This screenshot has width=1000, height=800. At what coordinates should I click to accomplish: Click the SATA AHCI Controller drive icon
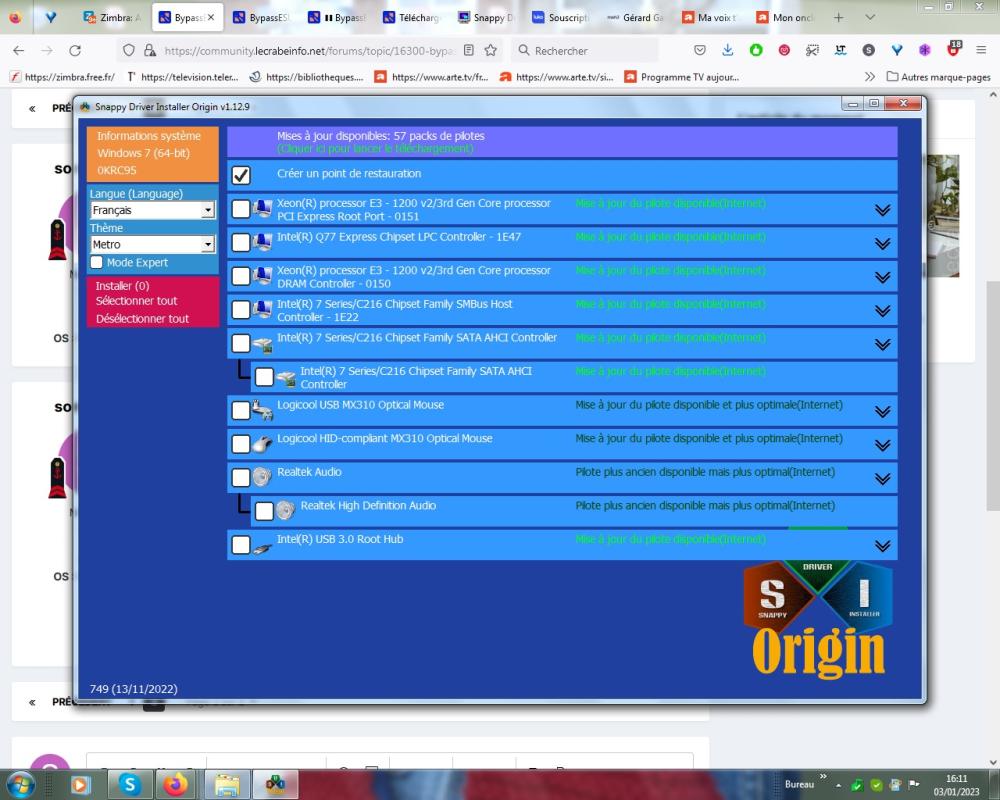(263, 345)
